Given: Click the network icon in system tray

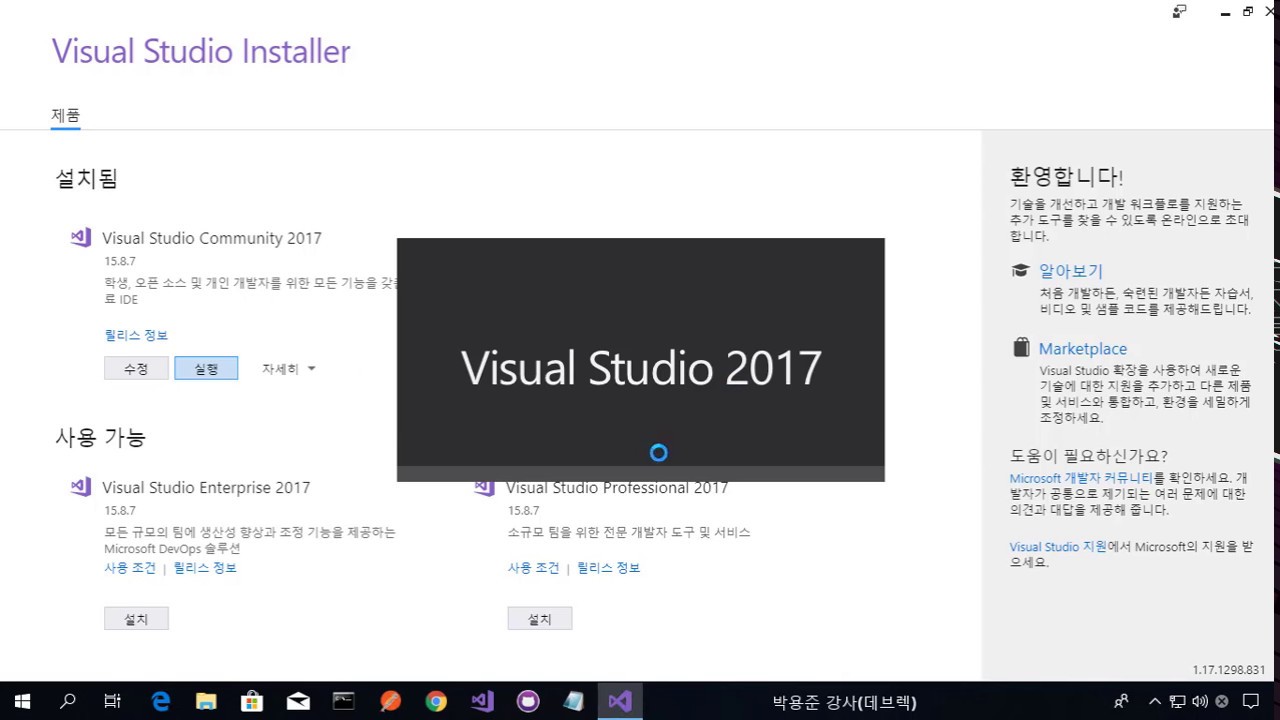Looking at the screenshot, I should tap(1178, 701).
